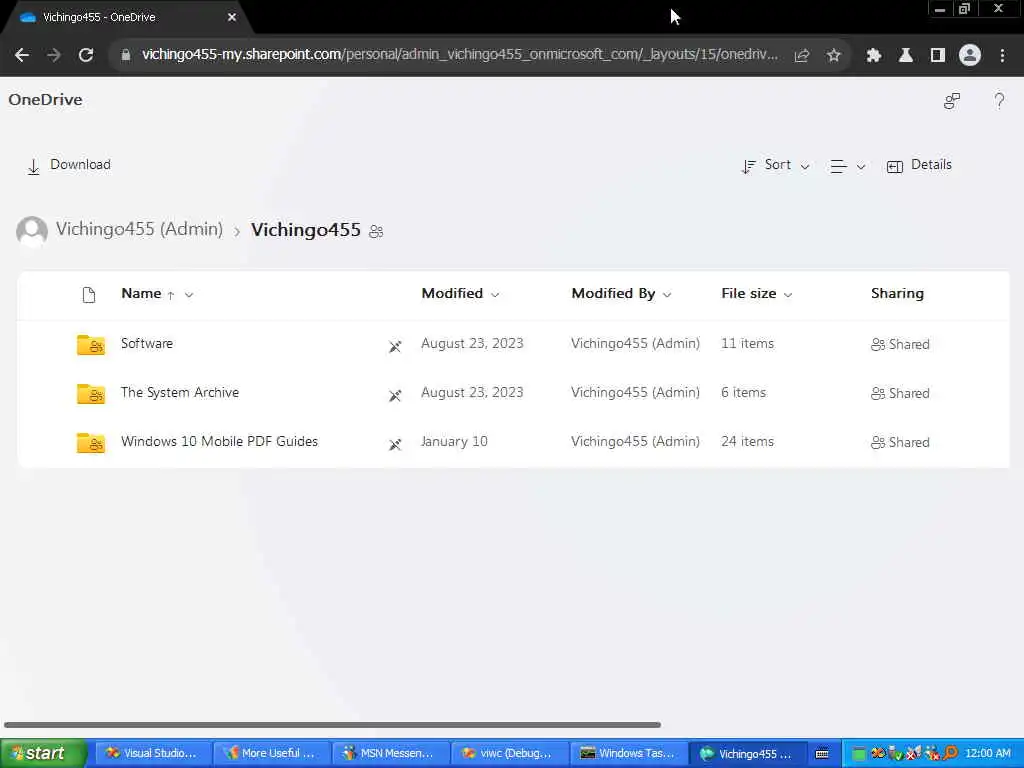Click the OneDrive title text
Screen dimensions: 1024x768
(46, 100)
